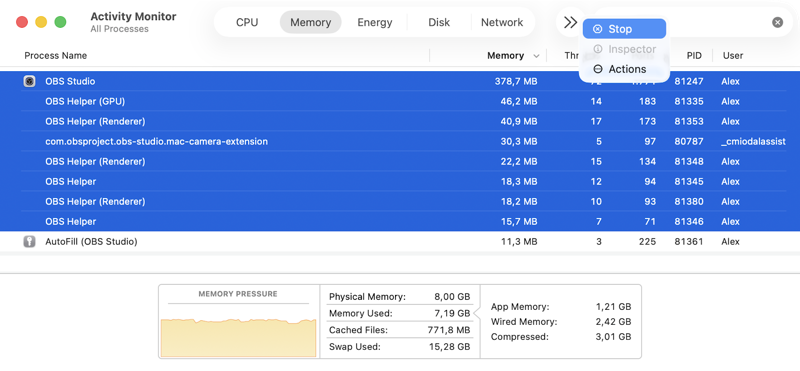Screen dimensions: 800x371
Task: Clear the search field with the X icon
Action: pos(777,22)
